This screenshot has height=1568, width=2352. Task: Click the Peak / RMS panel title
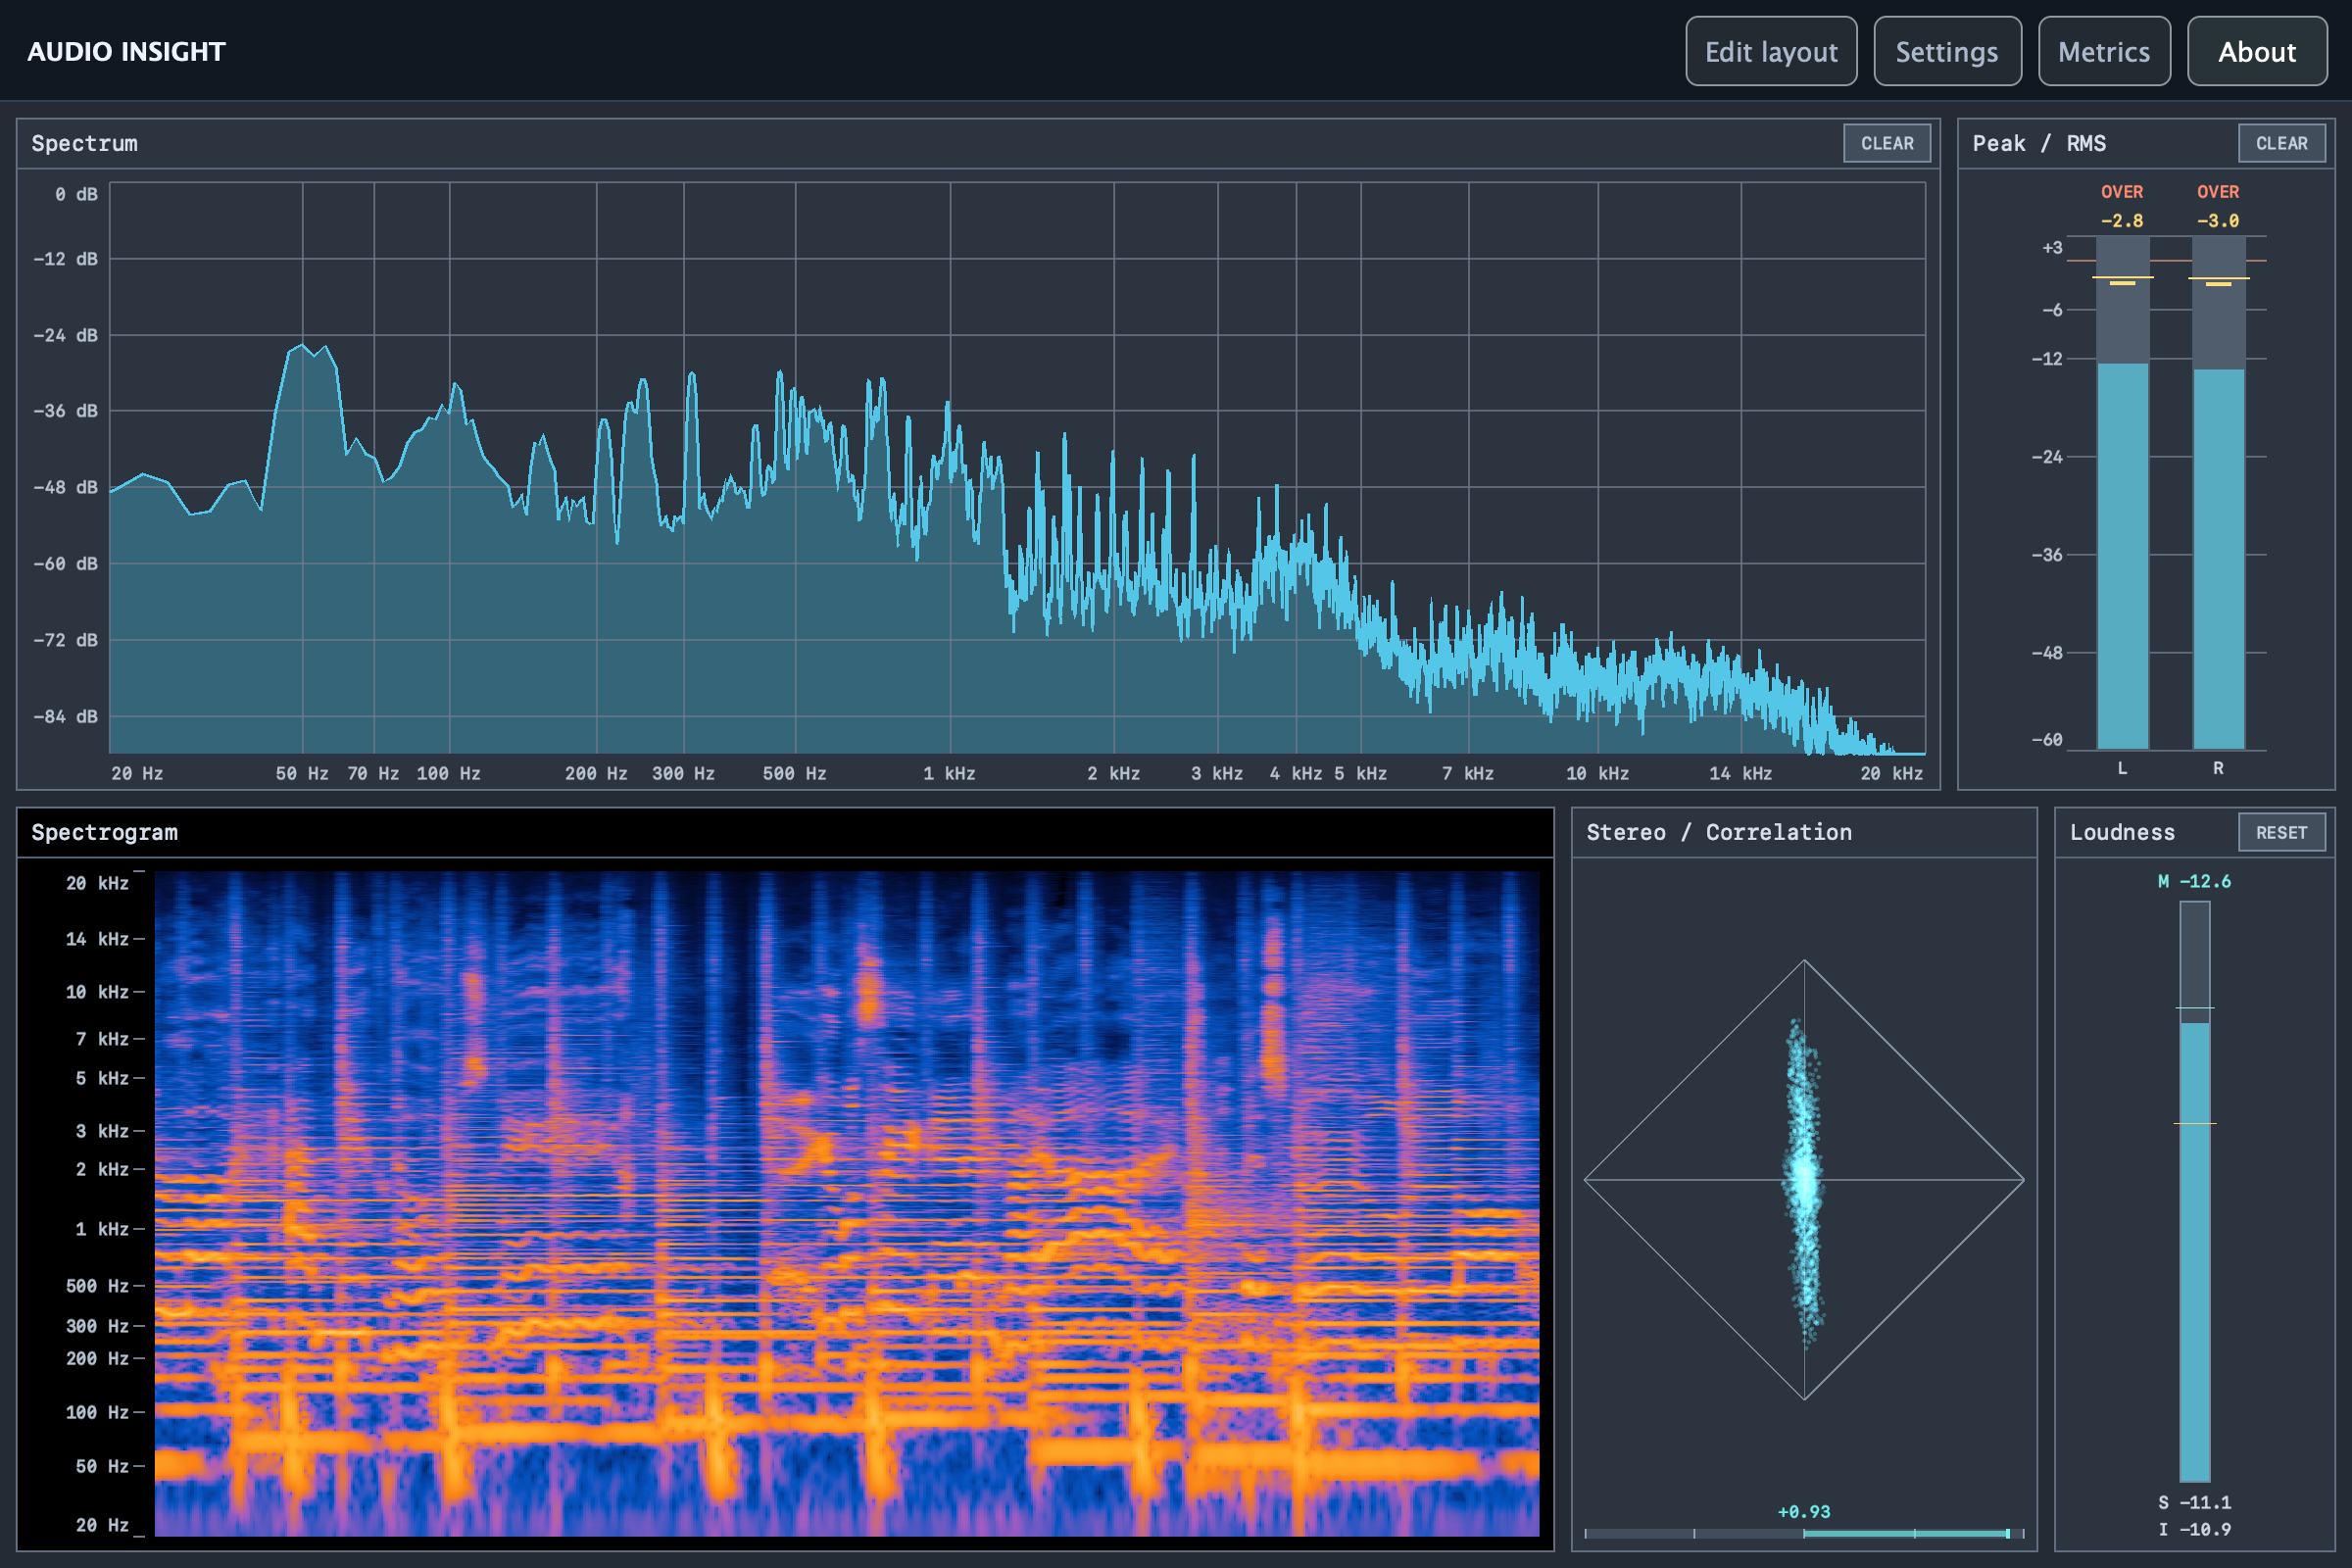pos(2039,143)
